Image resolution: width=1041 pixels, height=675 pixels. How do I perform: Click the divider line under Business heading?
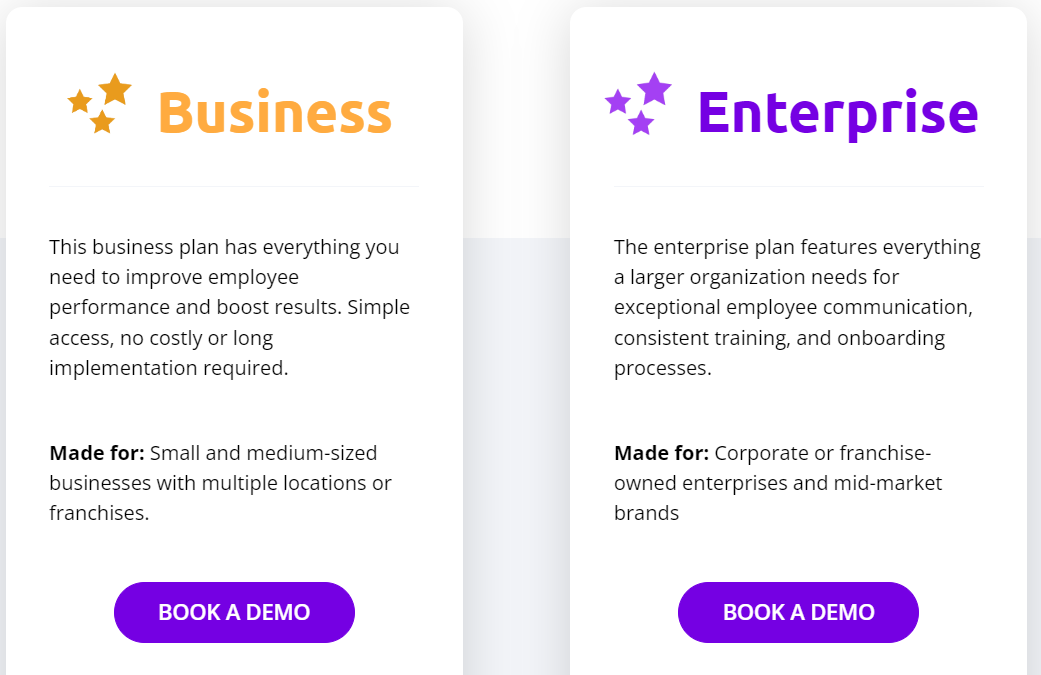tap(233, 186)
